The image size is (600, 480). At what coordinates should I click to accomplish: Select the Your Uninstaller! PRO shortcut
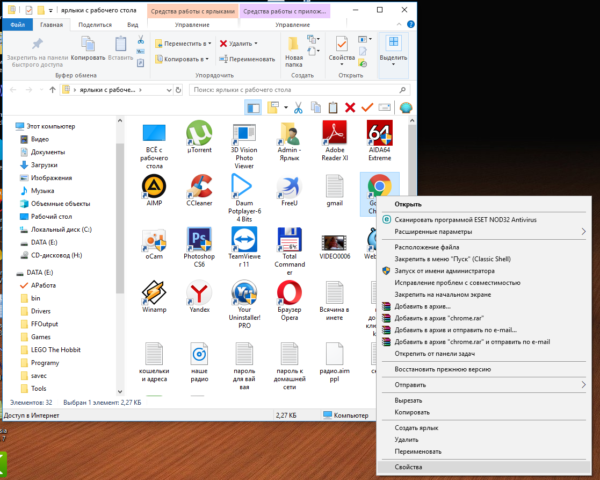244,305
